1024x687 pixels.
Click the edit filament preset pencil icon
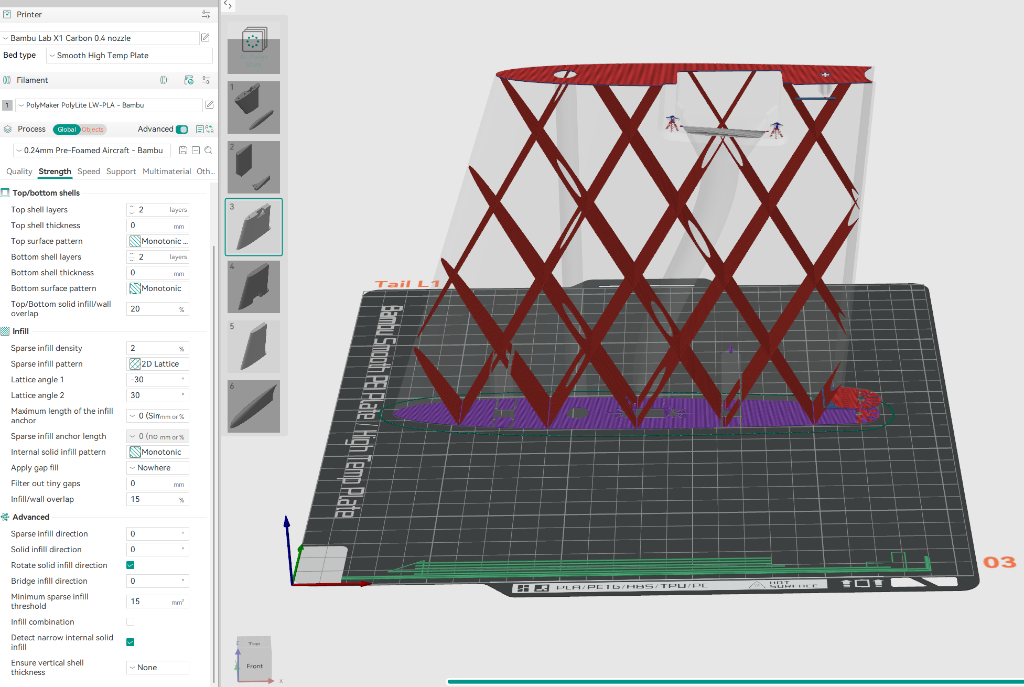(209, 105)
